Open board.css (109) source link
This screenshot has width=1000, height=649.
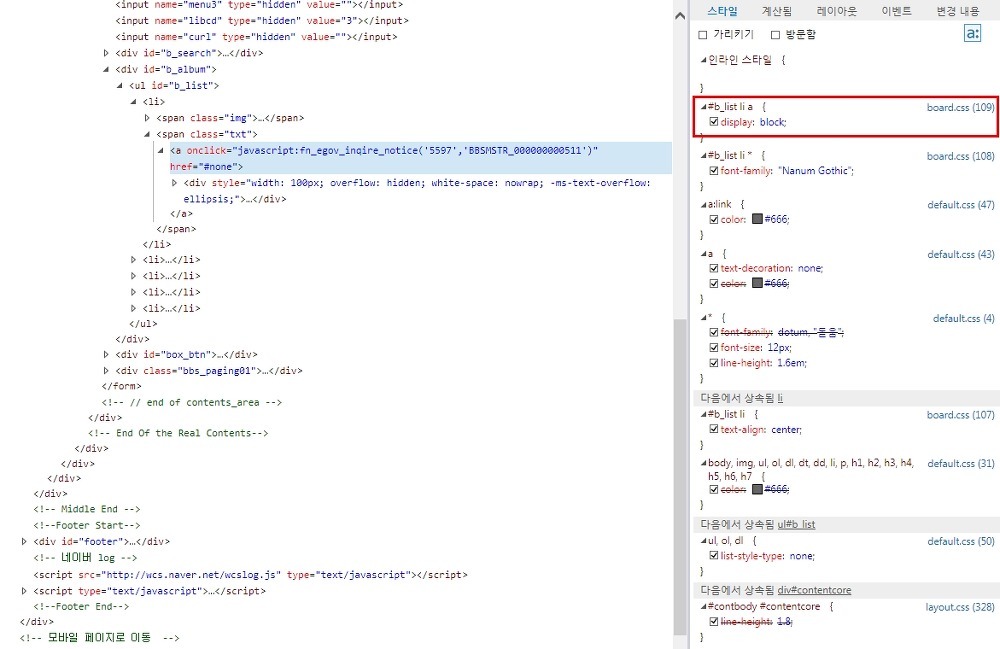coord(960,107)
